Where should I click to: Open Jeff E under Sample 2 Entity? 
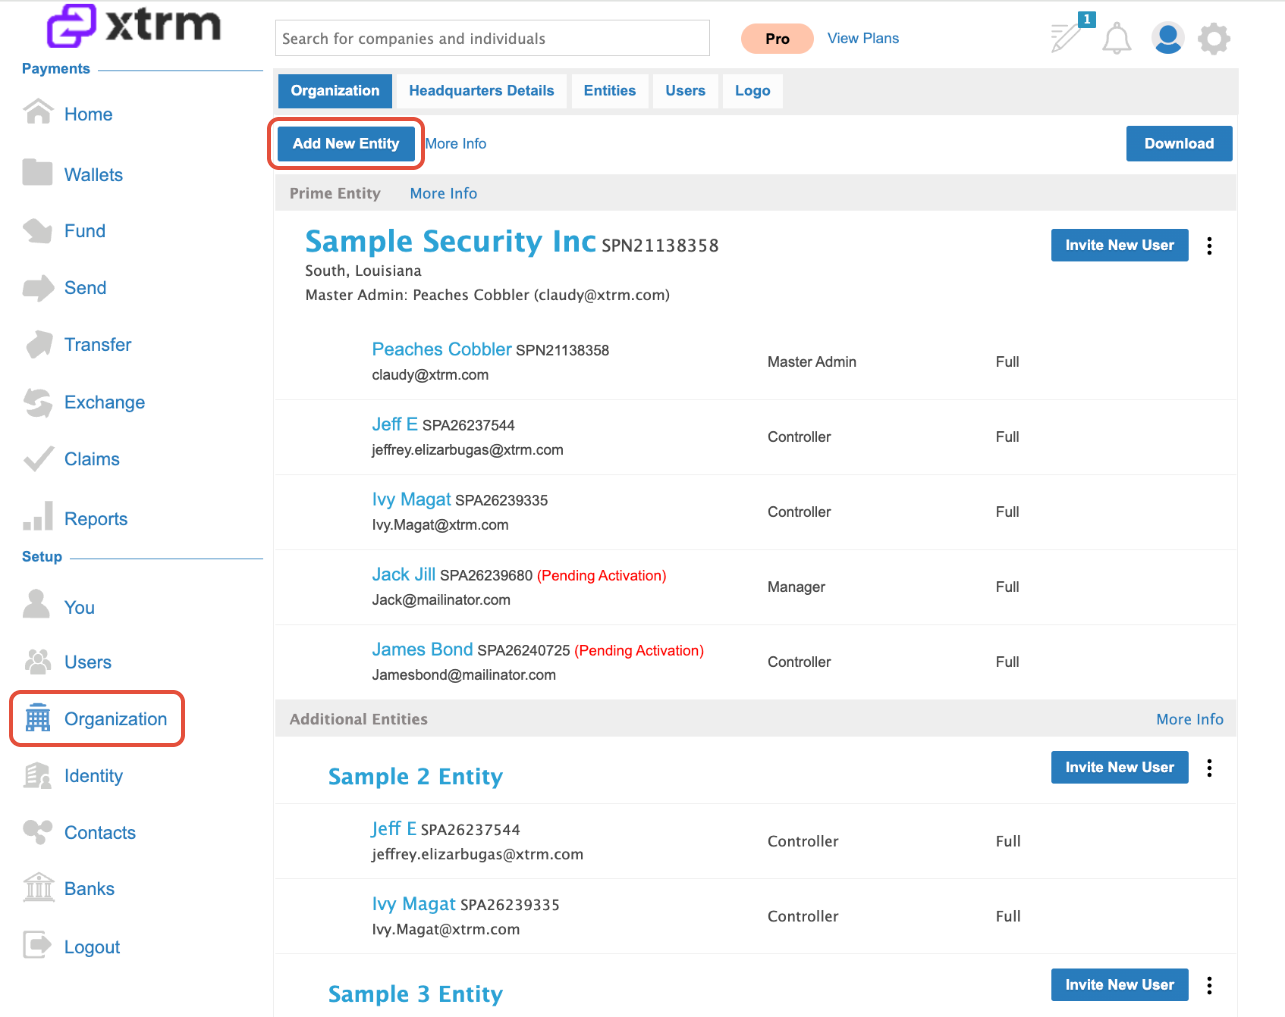[x=394, y=828]
